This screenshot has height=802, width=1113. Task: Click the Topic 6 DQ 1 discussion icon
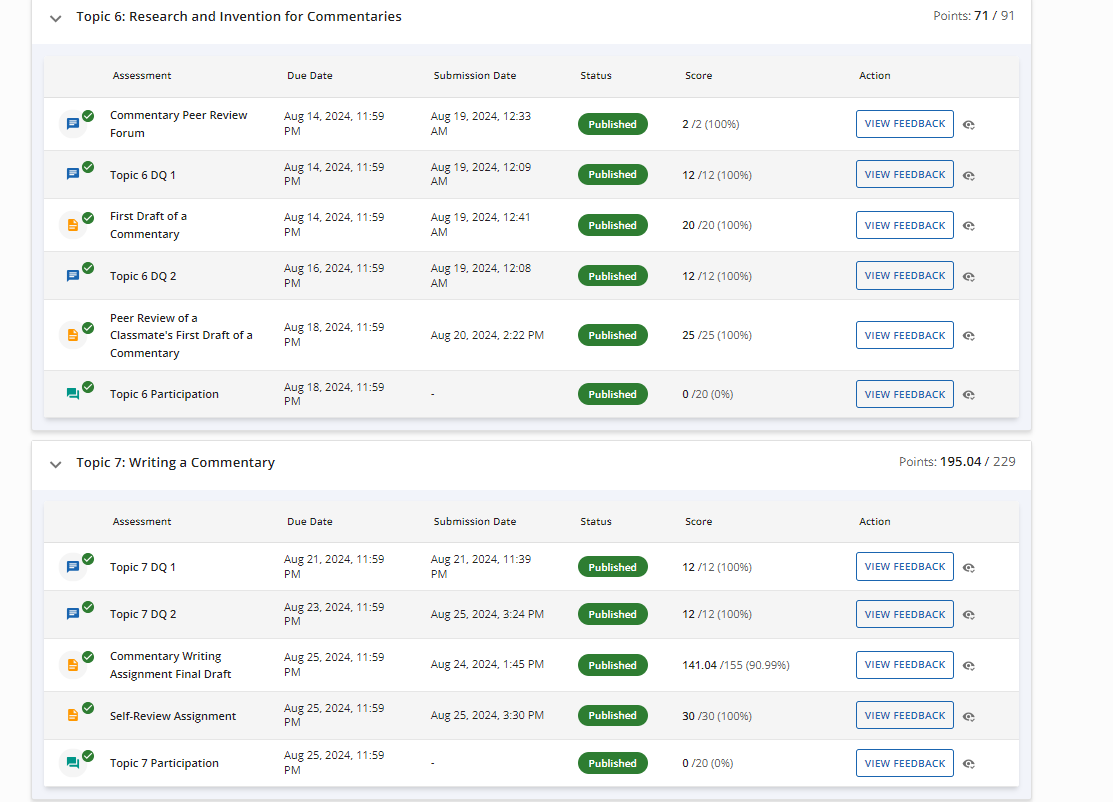click(x=72, y=174)
